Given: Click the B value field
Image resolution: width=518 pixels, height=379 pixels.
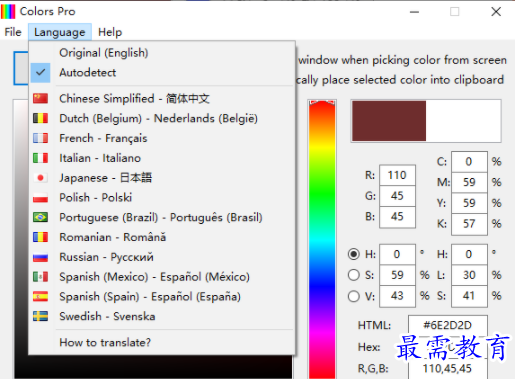Looking at the screenshot, I should [397, 217].
